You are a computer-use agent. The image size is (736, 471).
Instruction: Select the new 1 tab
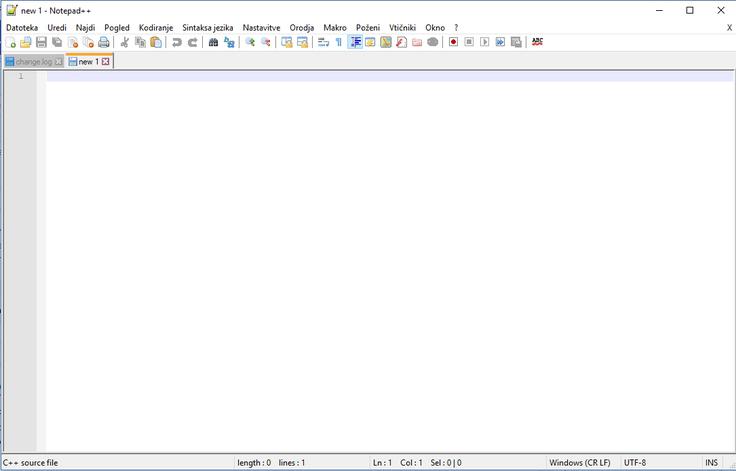pos(89,62)
